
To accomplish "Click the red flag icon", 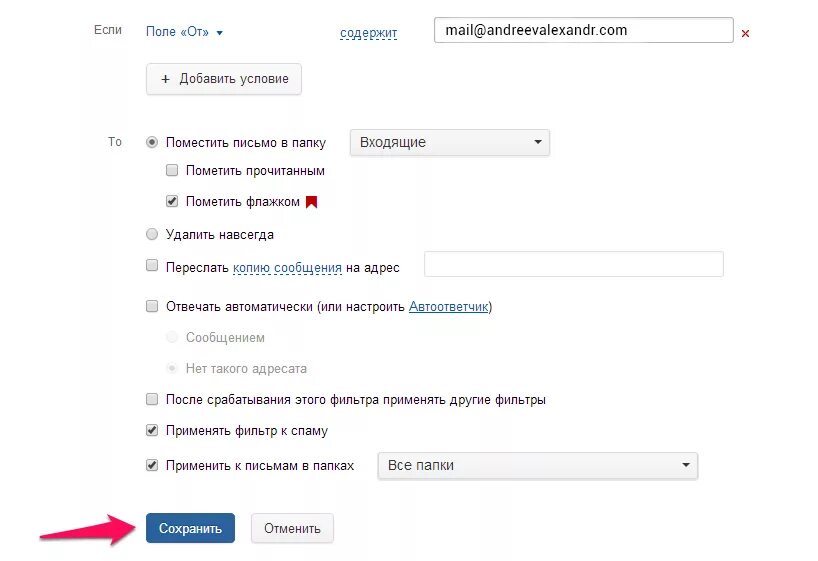I will click(311, 202).
